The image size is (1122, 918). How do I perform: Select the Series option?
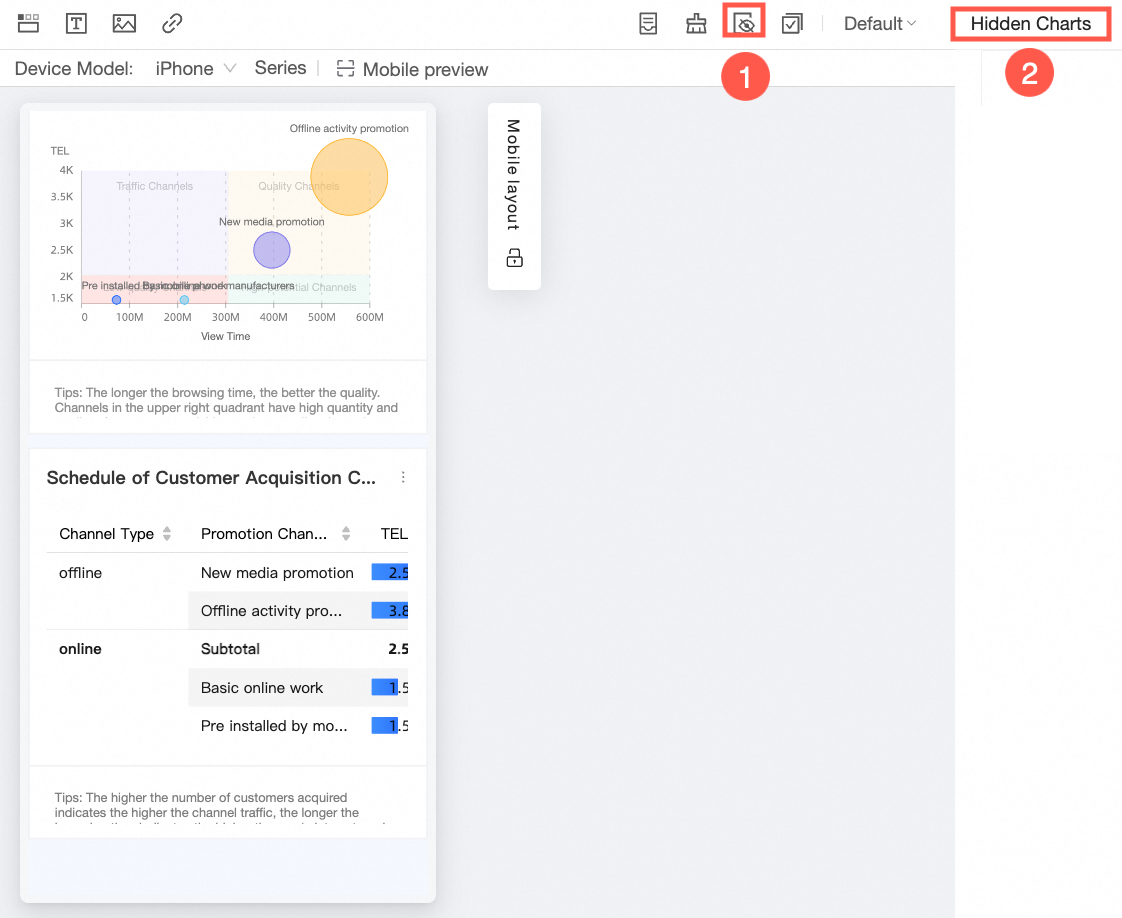280,68
